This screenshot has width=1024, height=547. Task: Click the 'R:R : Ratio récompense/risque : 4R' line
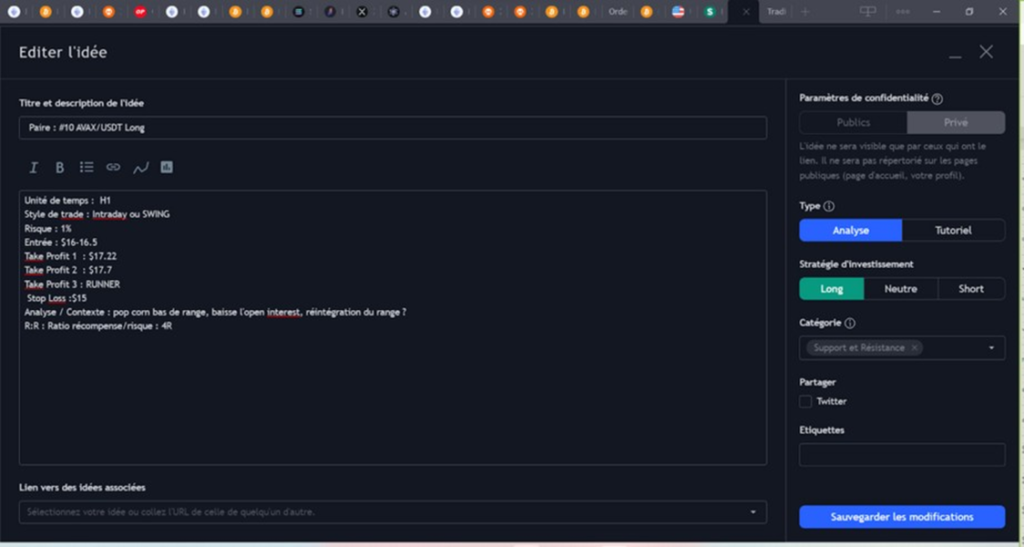99,326
